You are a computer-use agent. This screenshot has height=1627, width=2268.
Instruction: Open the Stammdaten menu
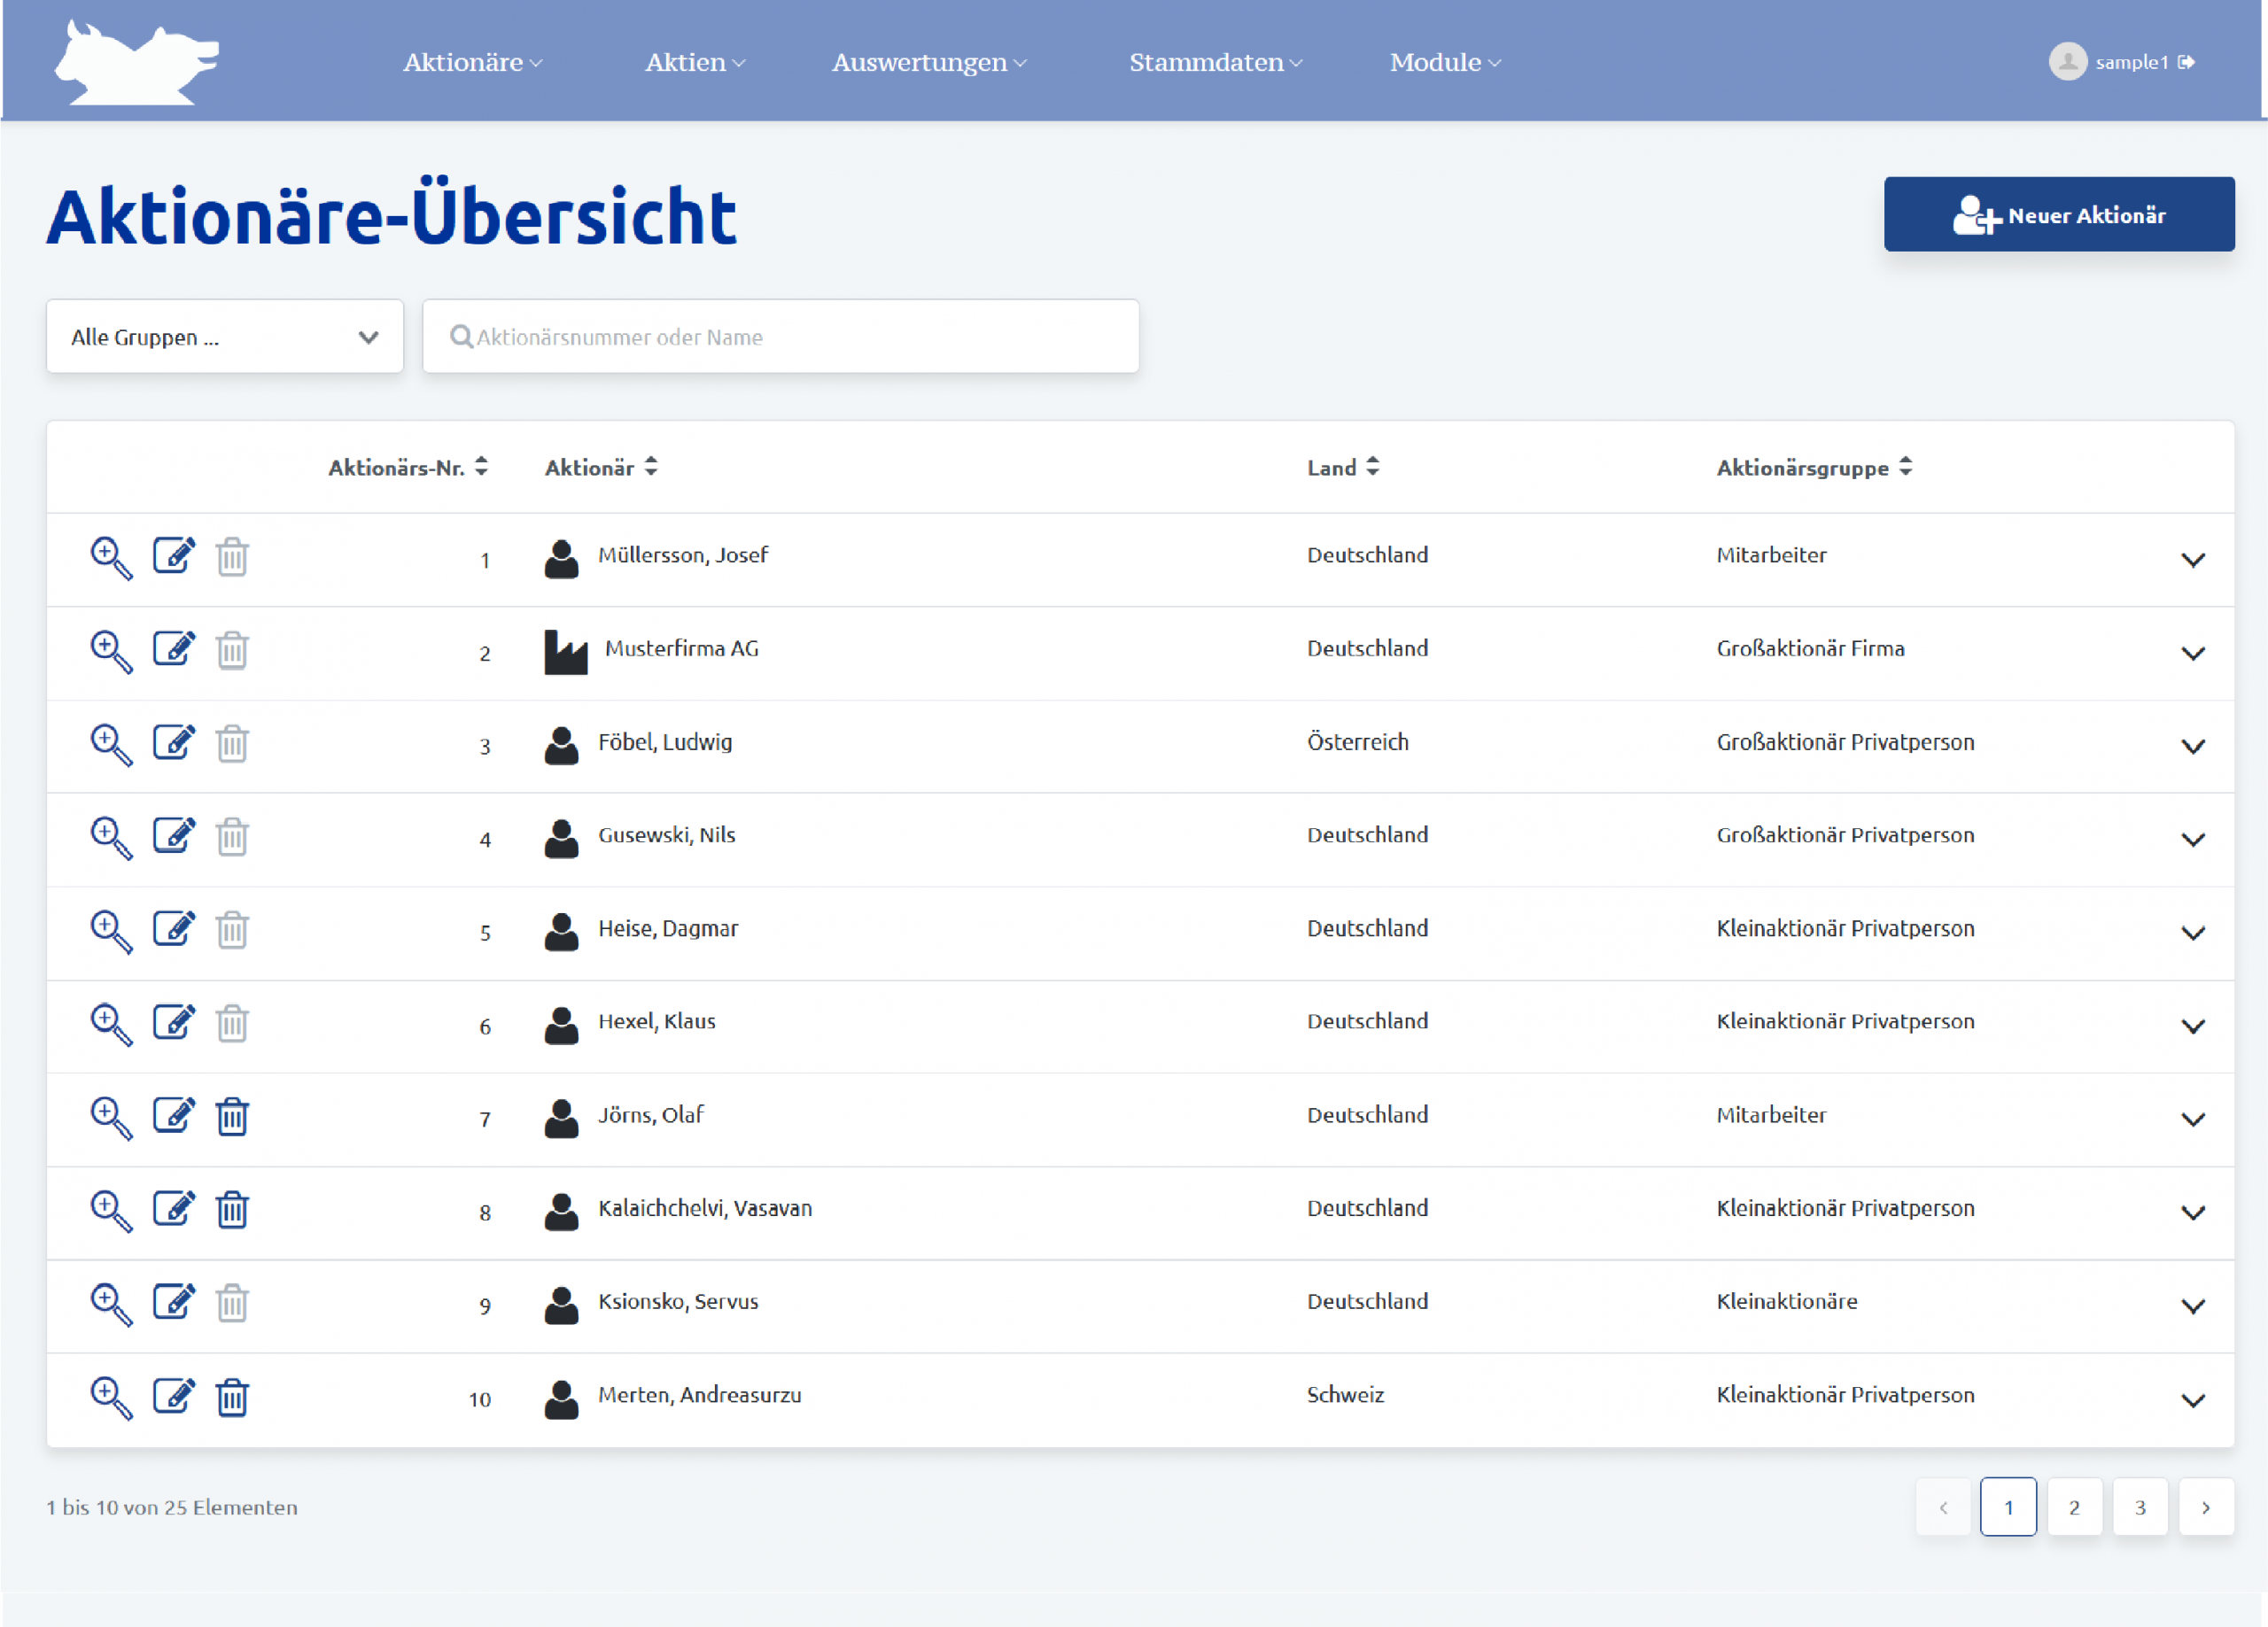click(x=1216, y=62)
